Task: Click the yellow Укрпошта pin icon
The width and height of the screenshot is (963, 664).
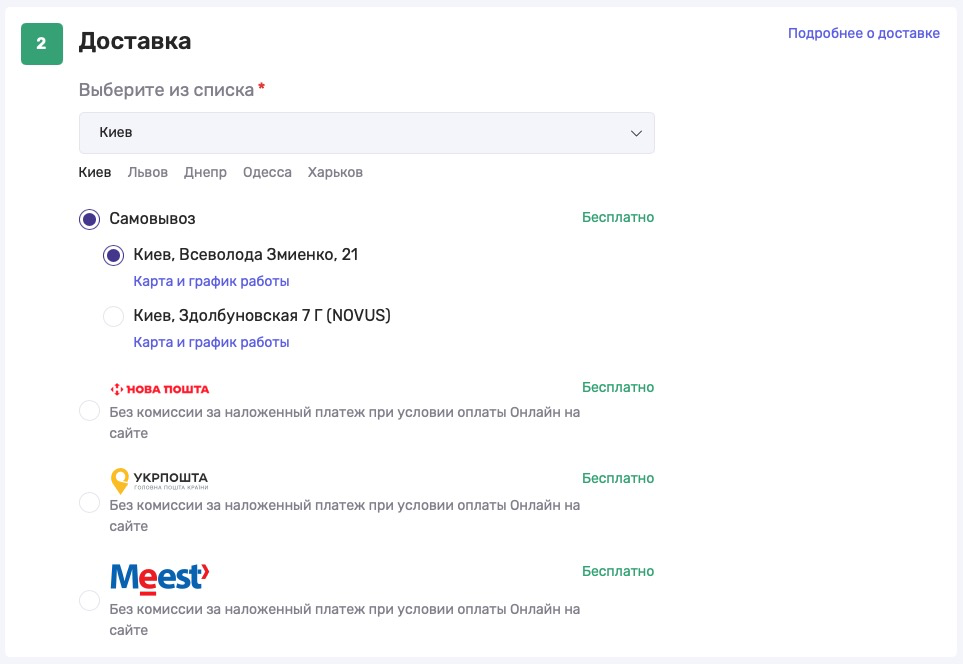Action: [x=118, y=477]
